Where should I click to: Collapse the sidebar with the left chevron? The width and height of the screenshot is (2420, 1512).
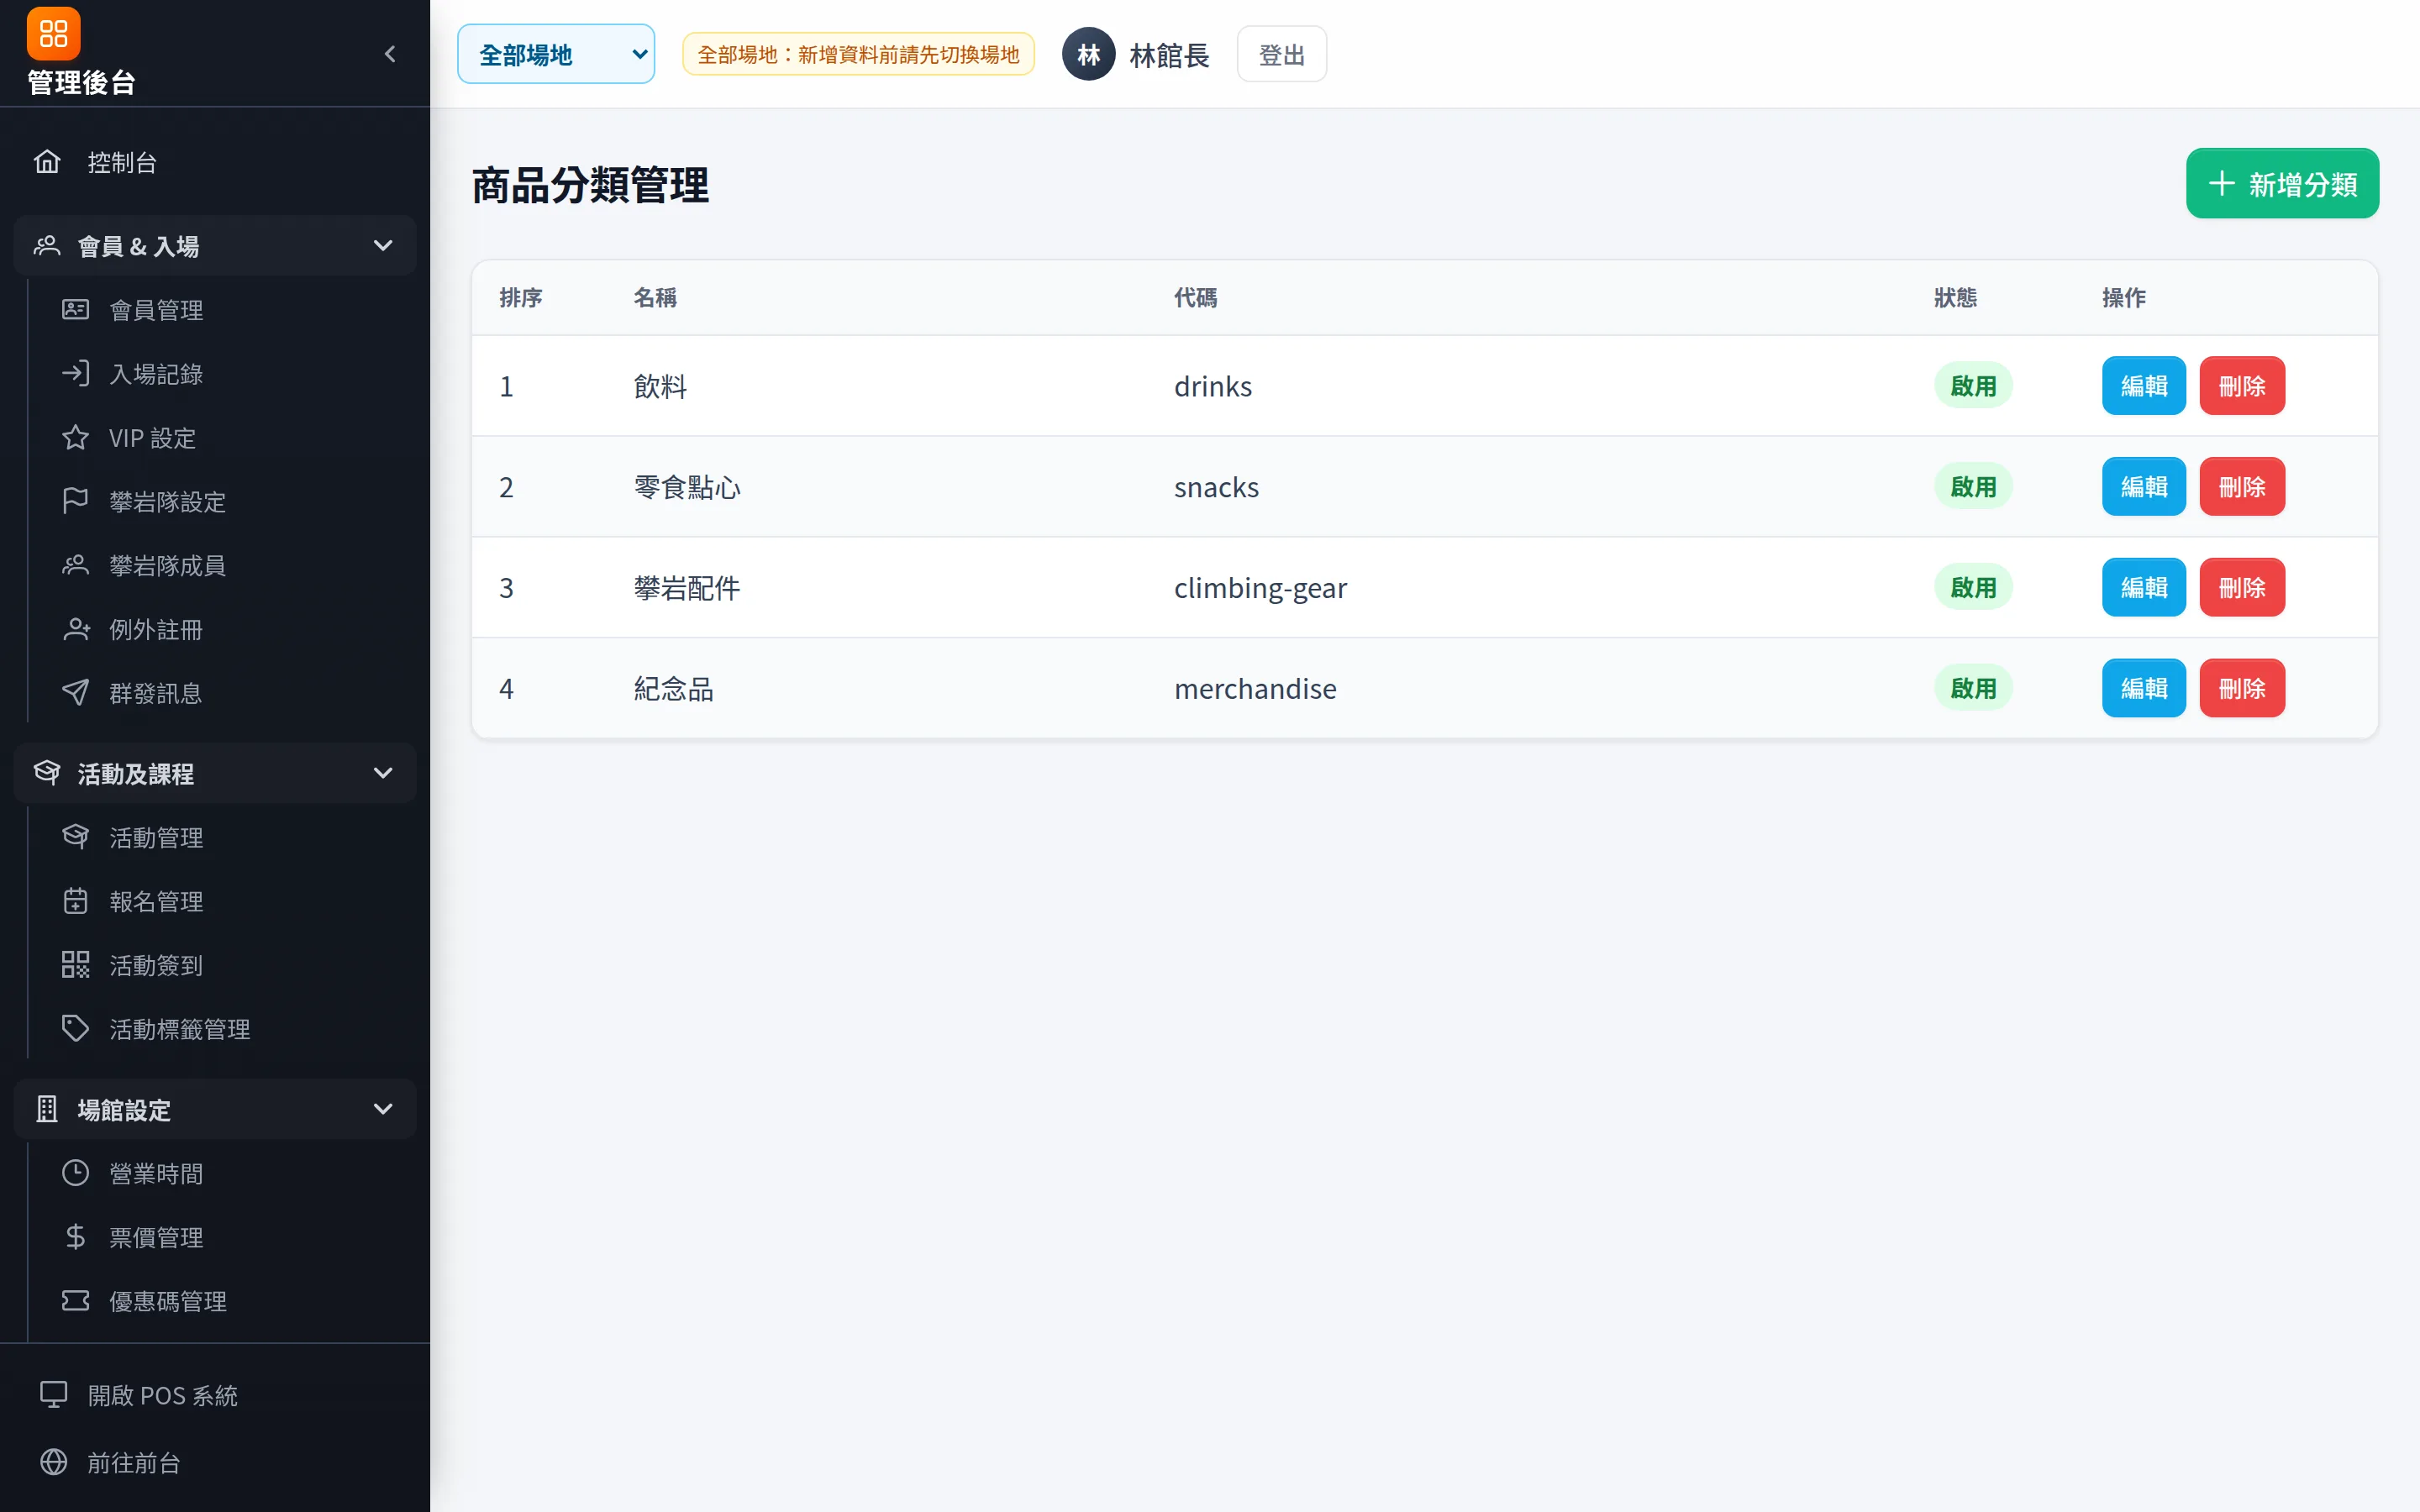pos(390,54)
